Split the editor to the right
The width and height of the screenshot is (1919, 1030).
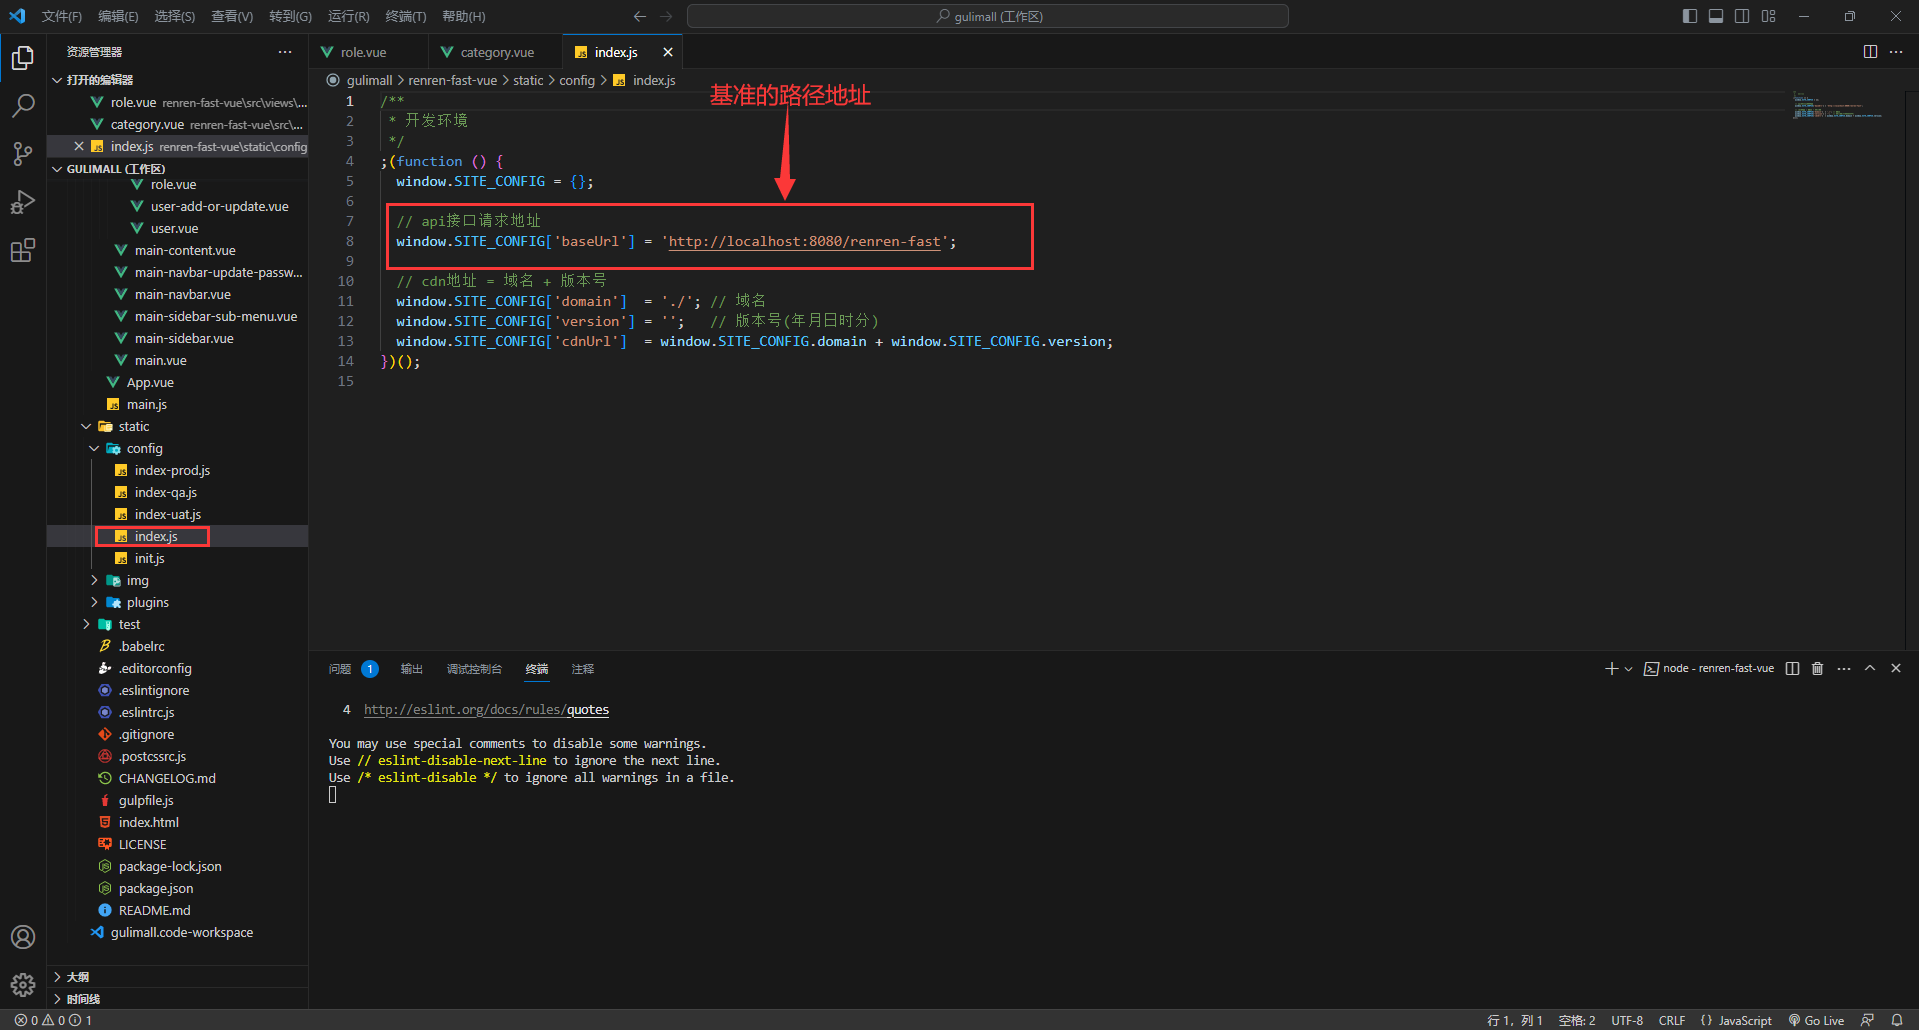1870,52
